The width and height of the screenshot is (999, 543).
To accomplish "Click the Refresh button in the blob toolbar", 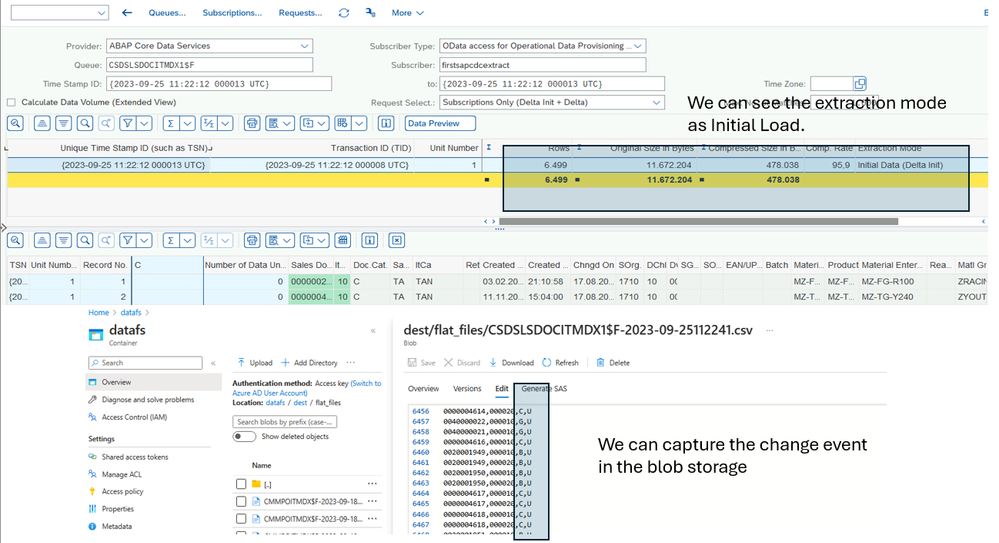I will tap(560, 363).
